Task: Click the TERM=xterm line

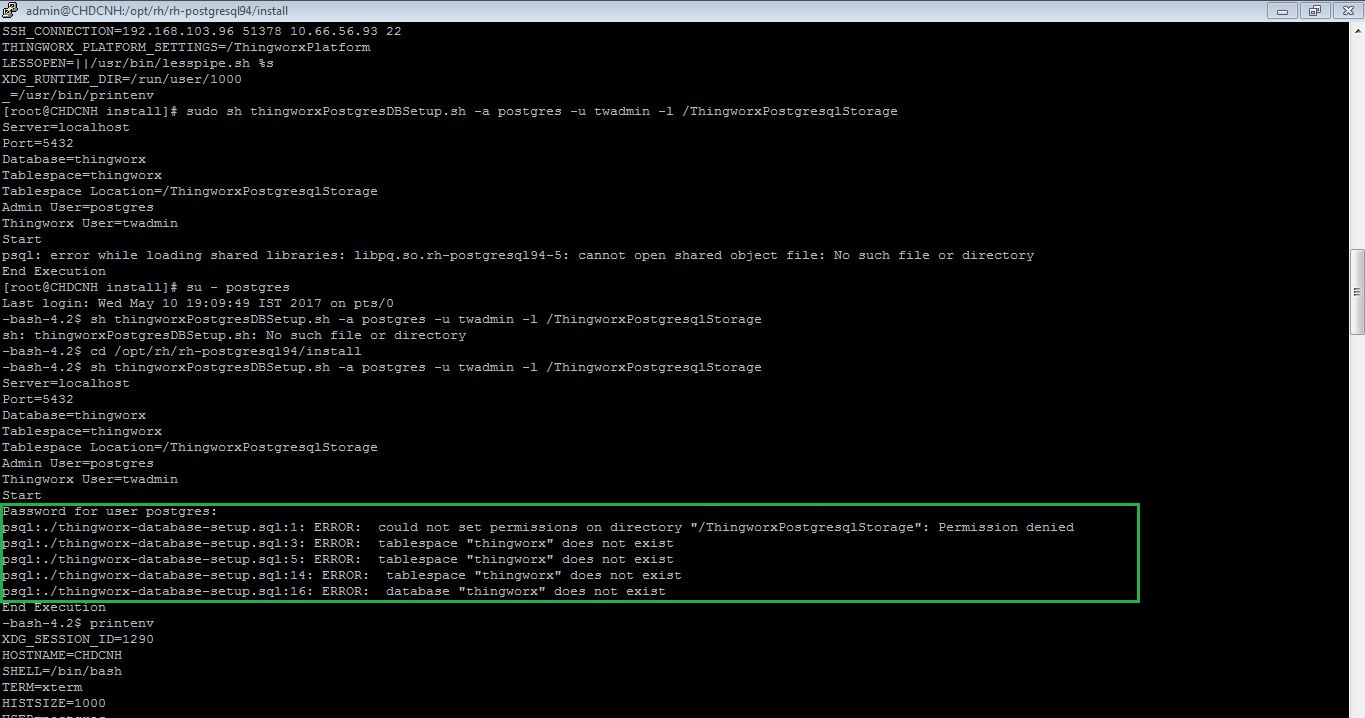Action: tap(42, 687)
